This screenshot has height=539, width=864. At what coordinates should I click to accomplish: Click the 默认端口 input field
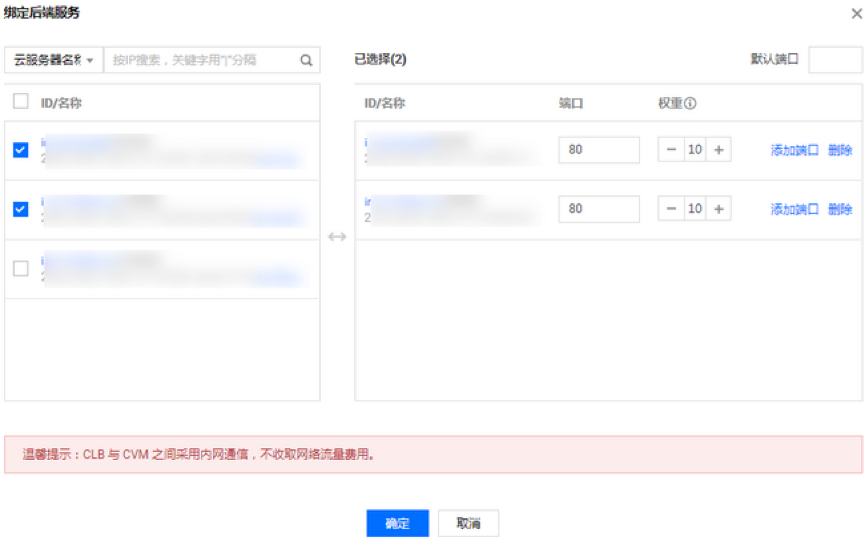835,60
